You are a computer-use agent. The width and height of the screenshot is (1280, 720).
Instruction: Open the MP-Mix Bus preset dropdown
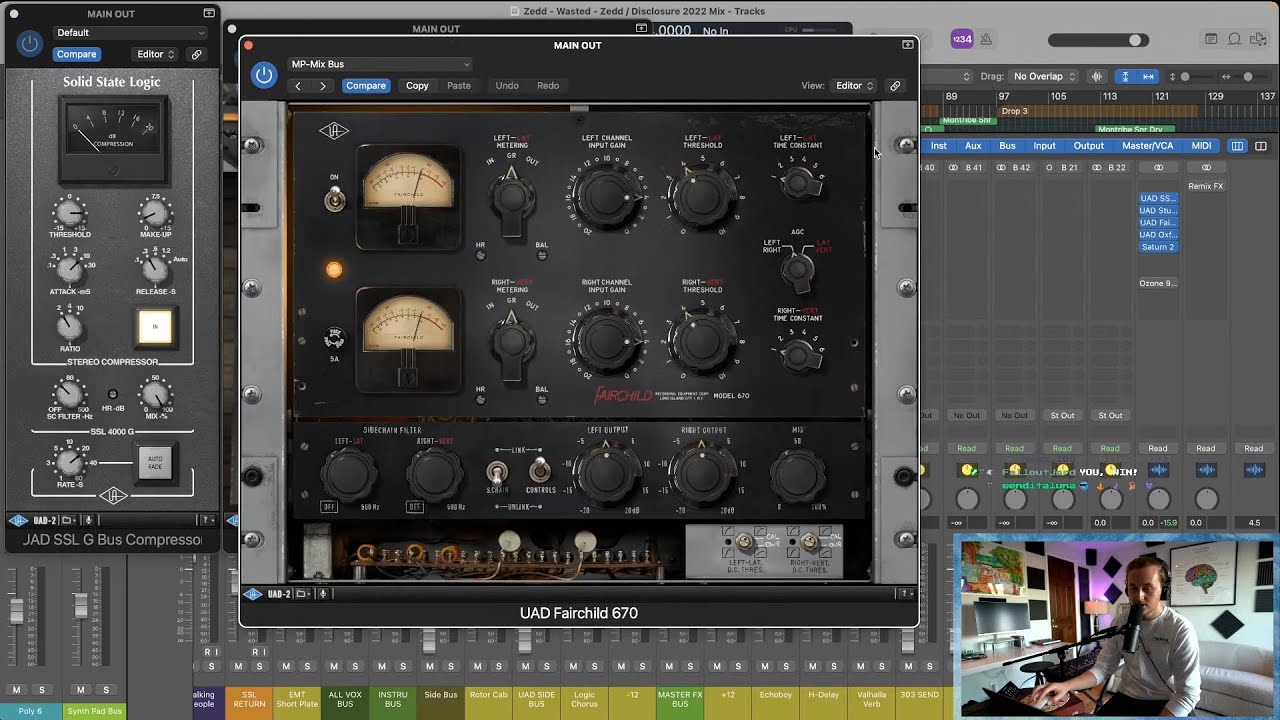coord(379,64)
